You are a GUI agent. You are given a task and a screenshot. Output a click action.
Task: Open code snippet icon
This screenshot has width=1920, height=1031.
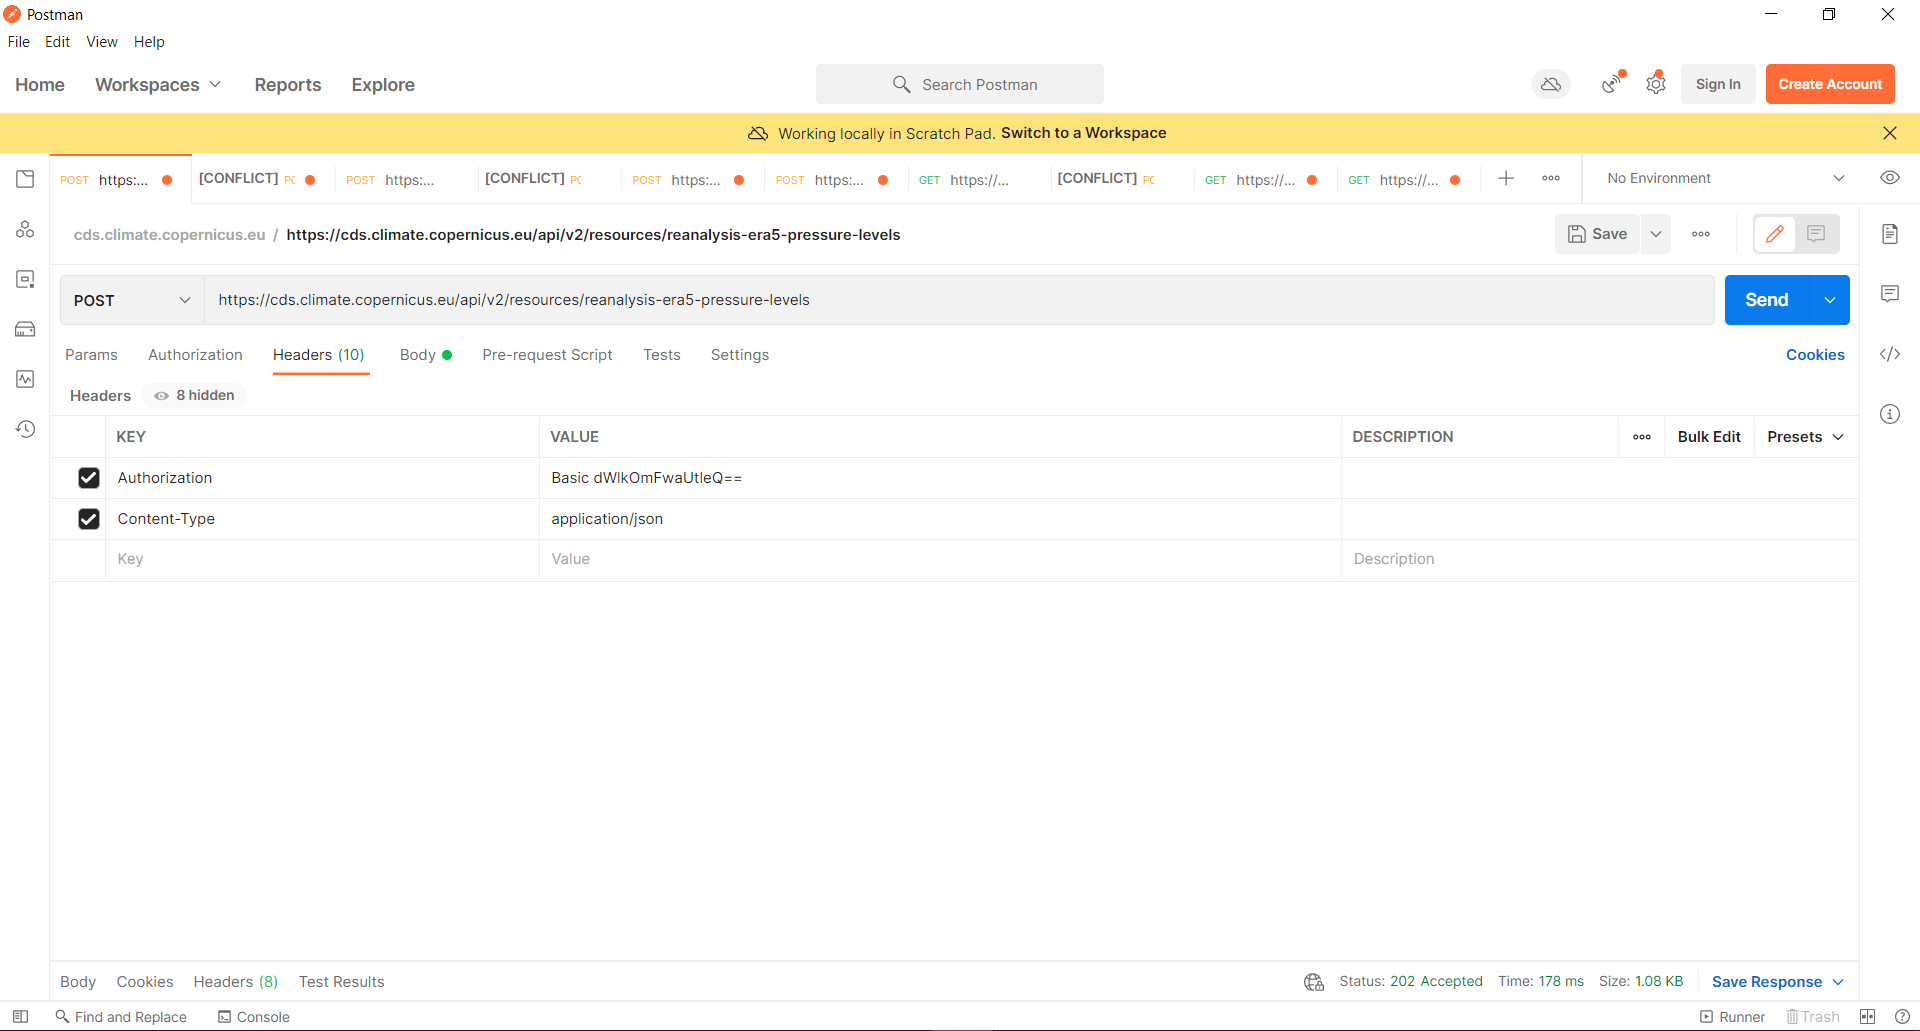[x=1890, y=354]
